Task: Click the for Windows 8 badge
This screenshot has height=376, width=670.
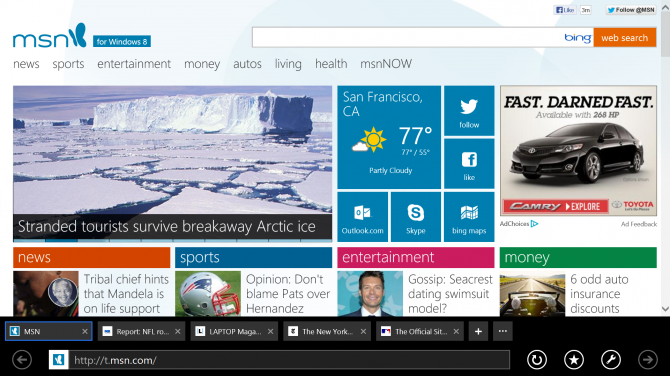Action: 122,41
